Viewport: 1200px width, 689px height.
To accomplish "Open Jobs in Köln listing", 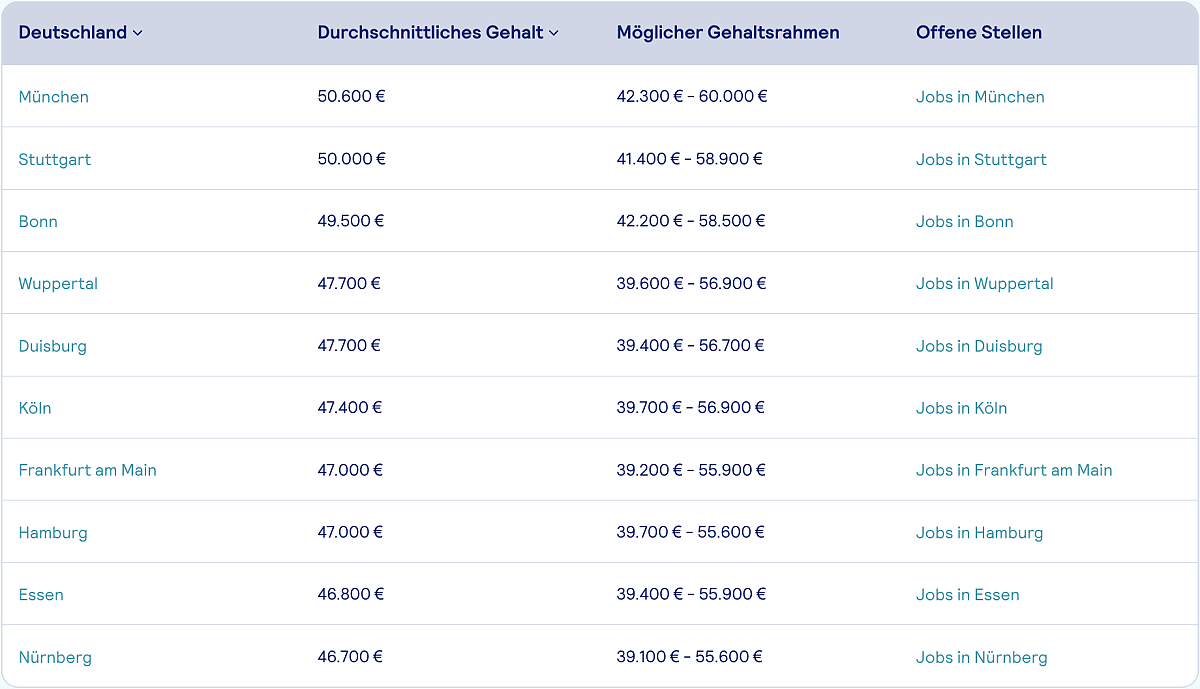I will [x=962, y=408].
